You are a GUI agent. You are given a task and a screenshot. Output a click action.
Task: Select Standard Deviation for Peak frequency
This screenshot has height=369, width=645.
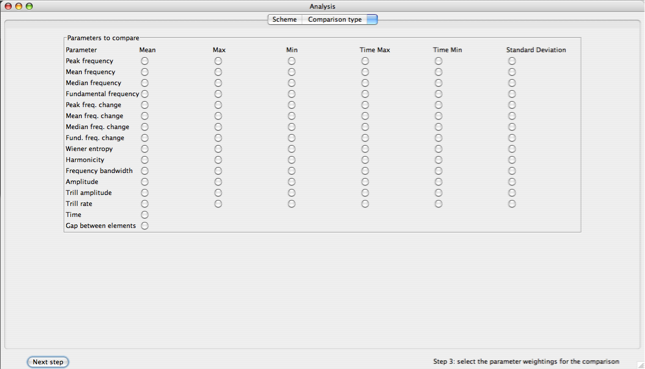point(512,61)
